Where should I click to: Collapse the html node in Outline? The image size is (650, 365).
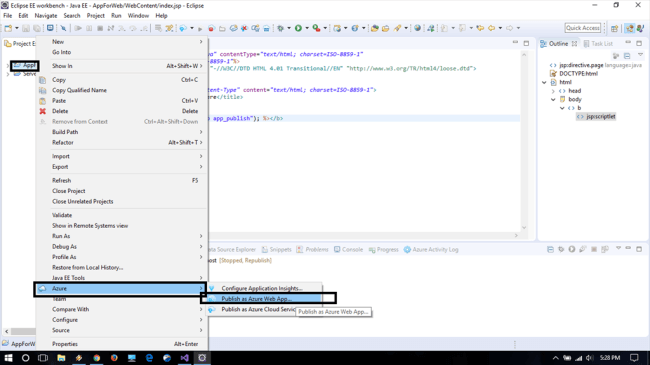point(544,83)
